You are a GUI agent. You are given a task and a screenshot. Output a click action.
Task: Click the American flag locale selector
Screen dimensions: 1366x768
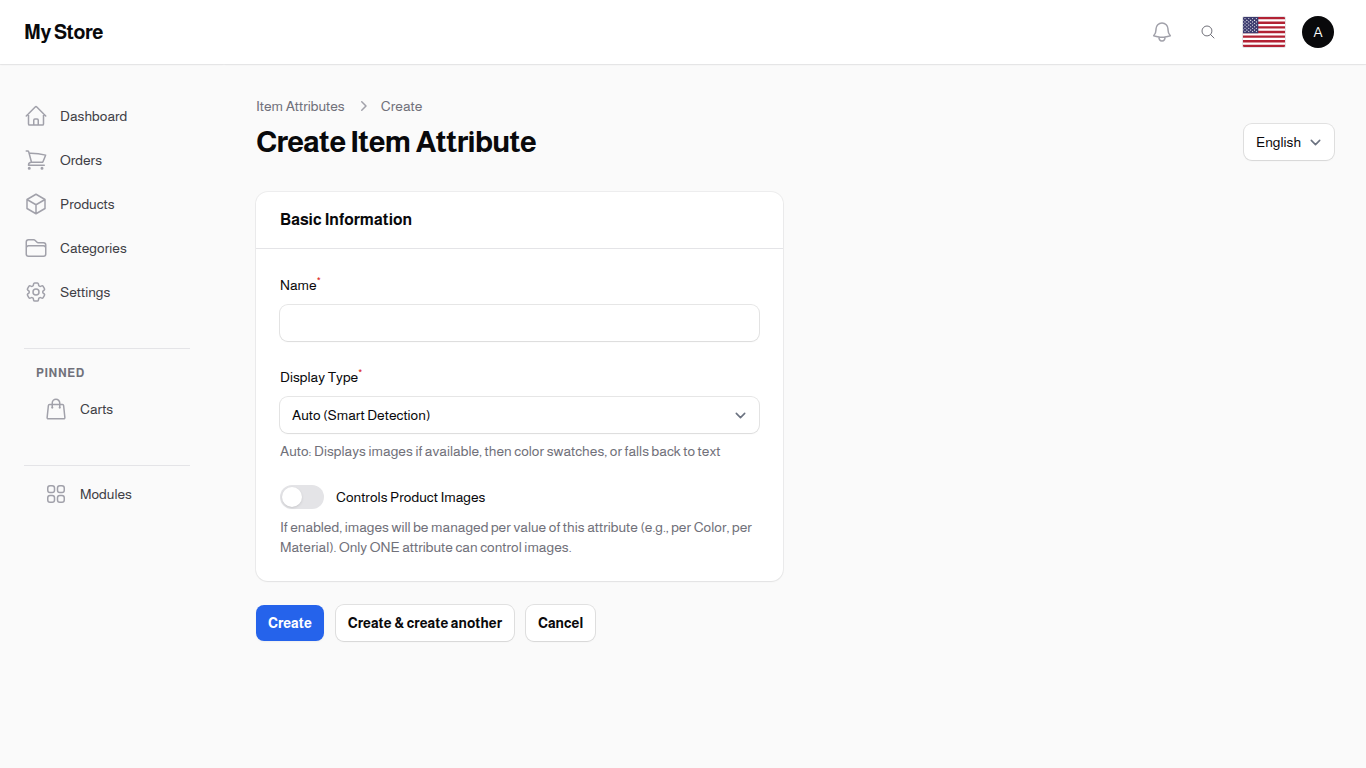tap(1263, 31)
